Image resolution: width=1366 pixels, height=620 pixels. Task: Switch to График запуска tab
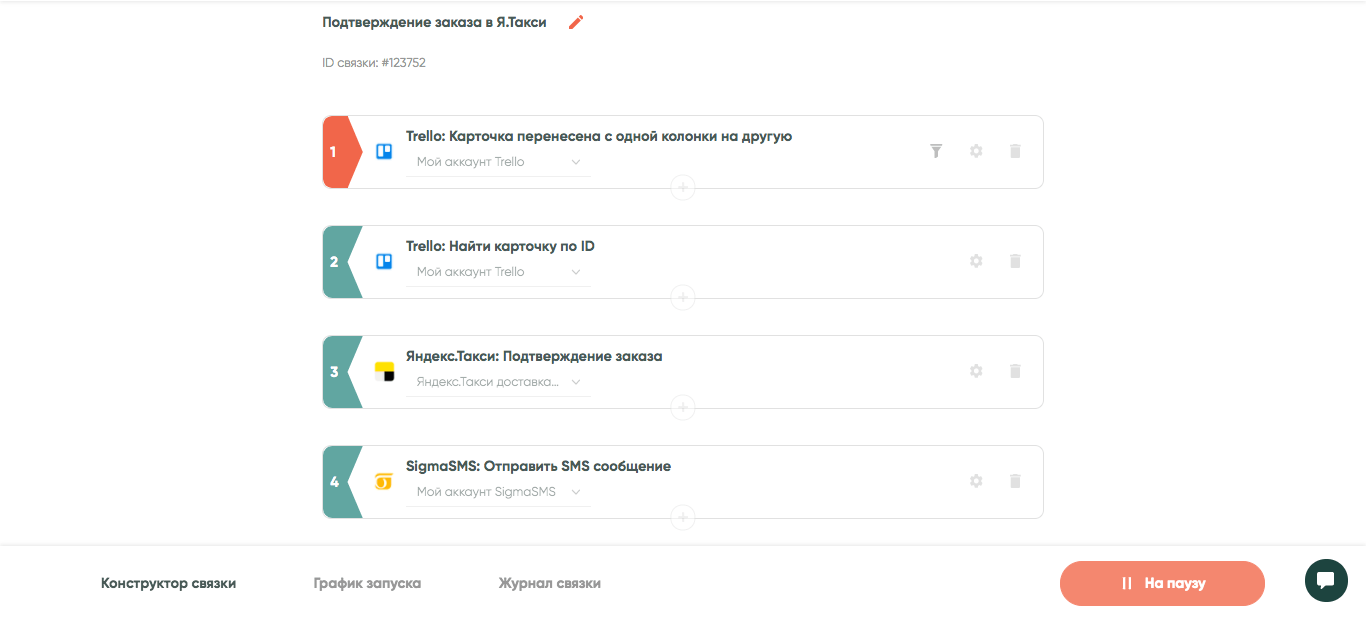point(367,583)
